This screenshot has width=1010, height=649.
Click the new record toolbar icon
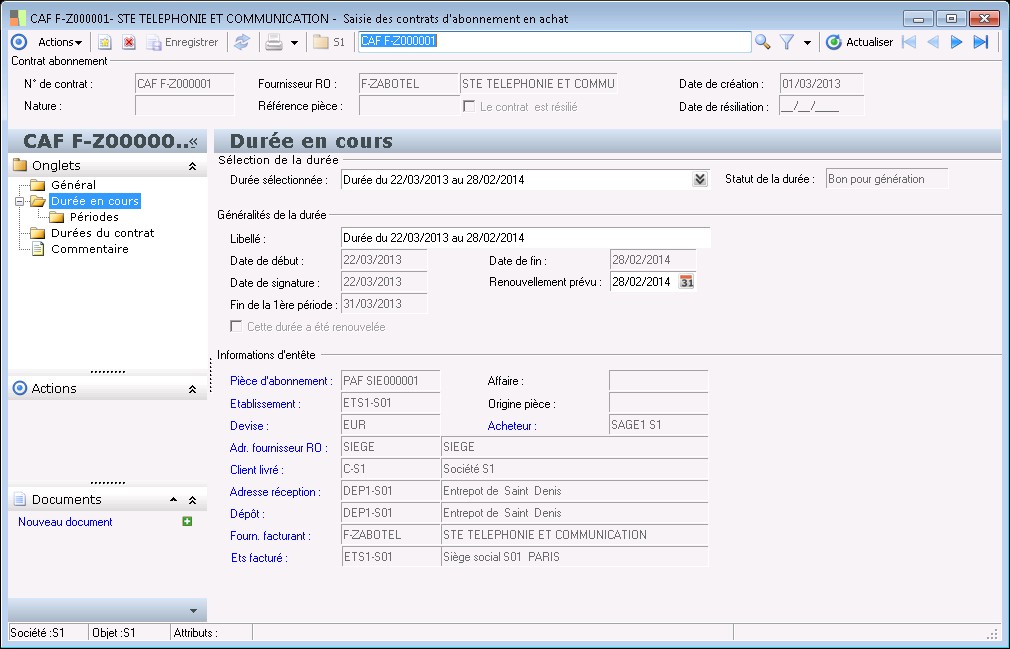(104, 42)
